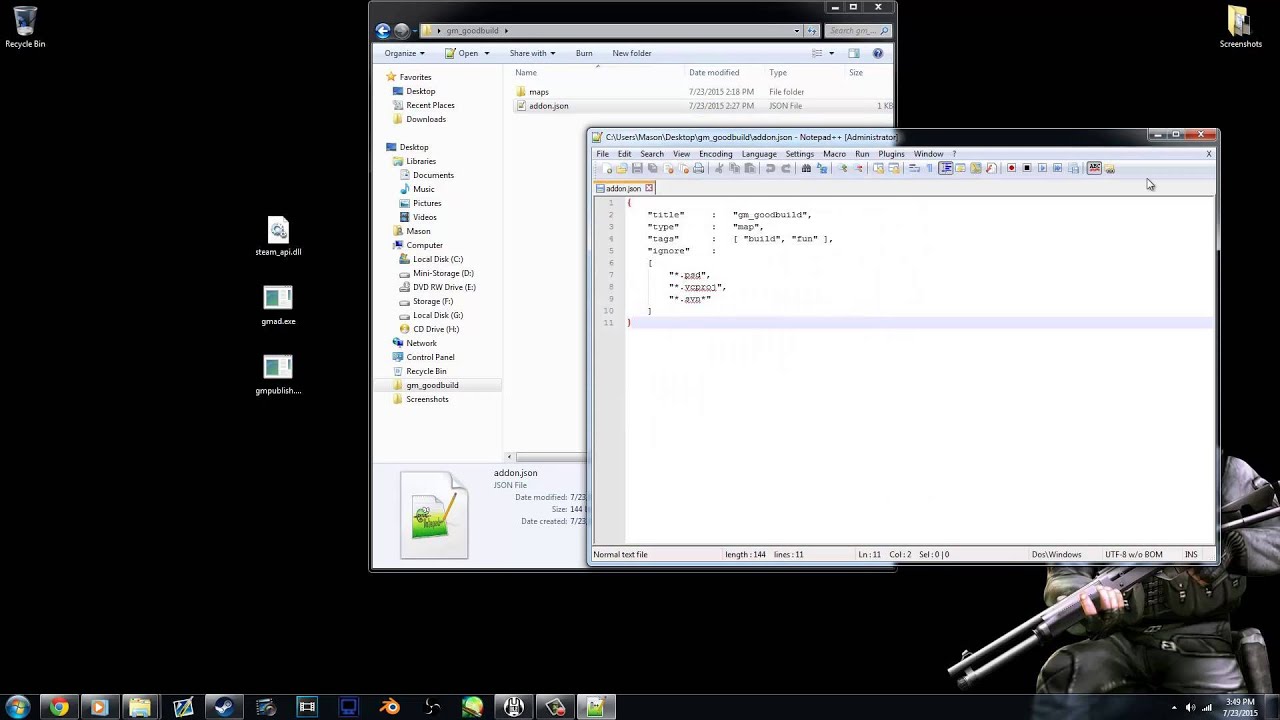1280x720 pixels.
Task: Click the Recycle Bin desktop icon
Action: (25, 27)
